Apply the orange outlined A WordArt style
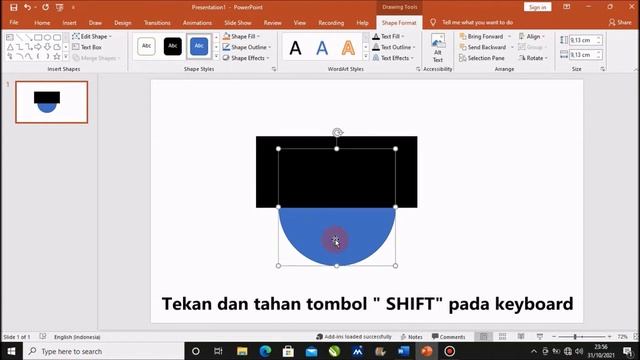The image size is (640, 360). [x=348, y=48]
